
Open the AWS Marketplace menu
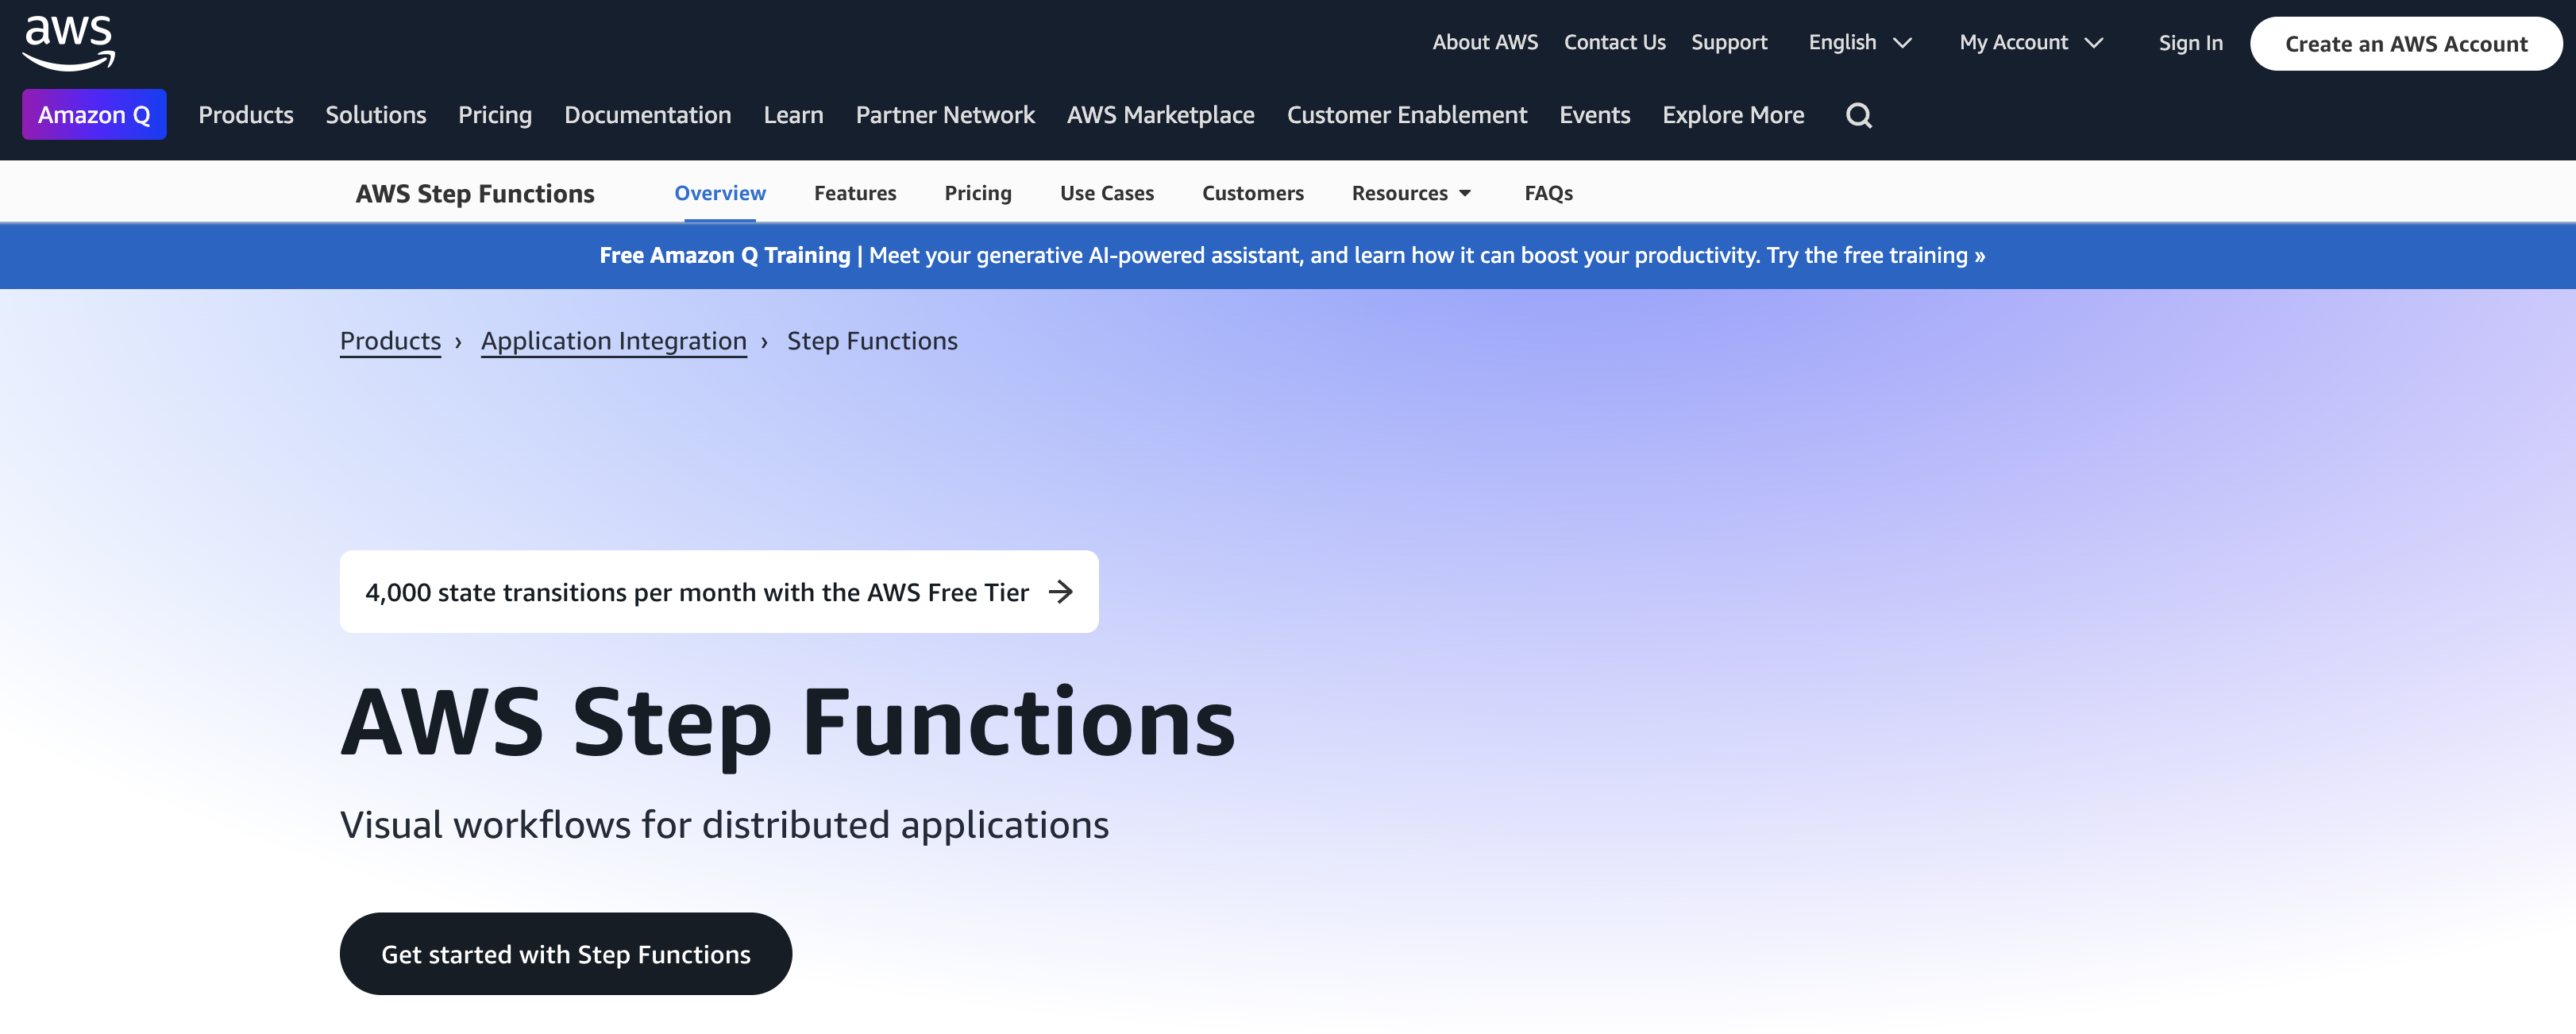[x=1160, y=115]
